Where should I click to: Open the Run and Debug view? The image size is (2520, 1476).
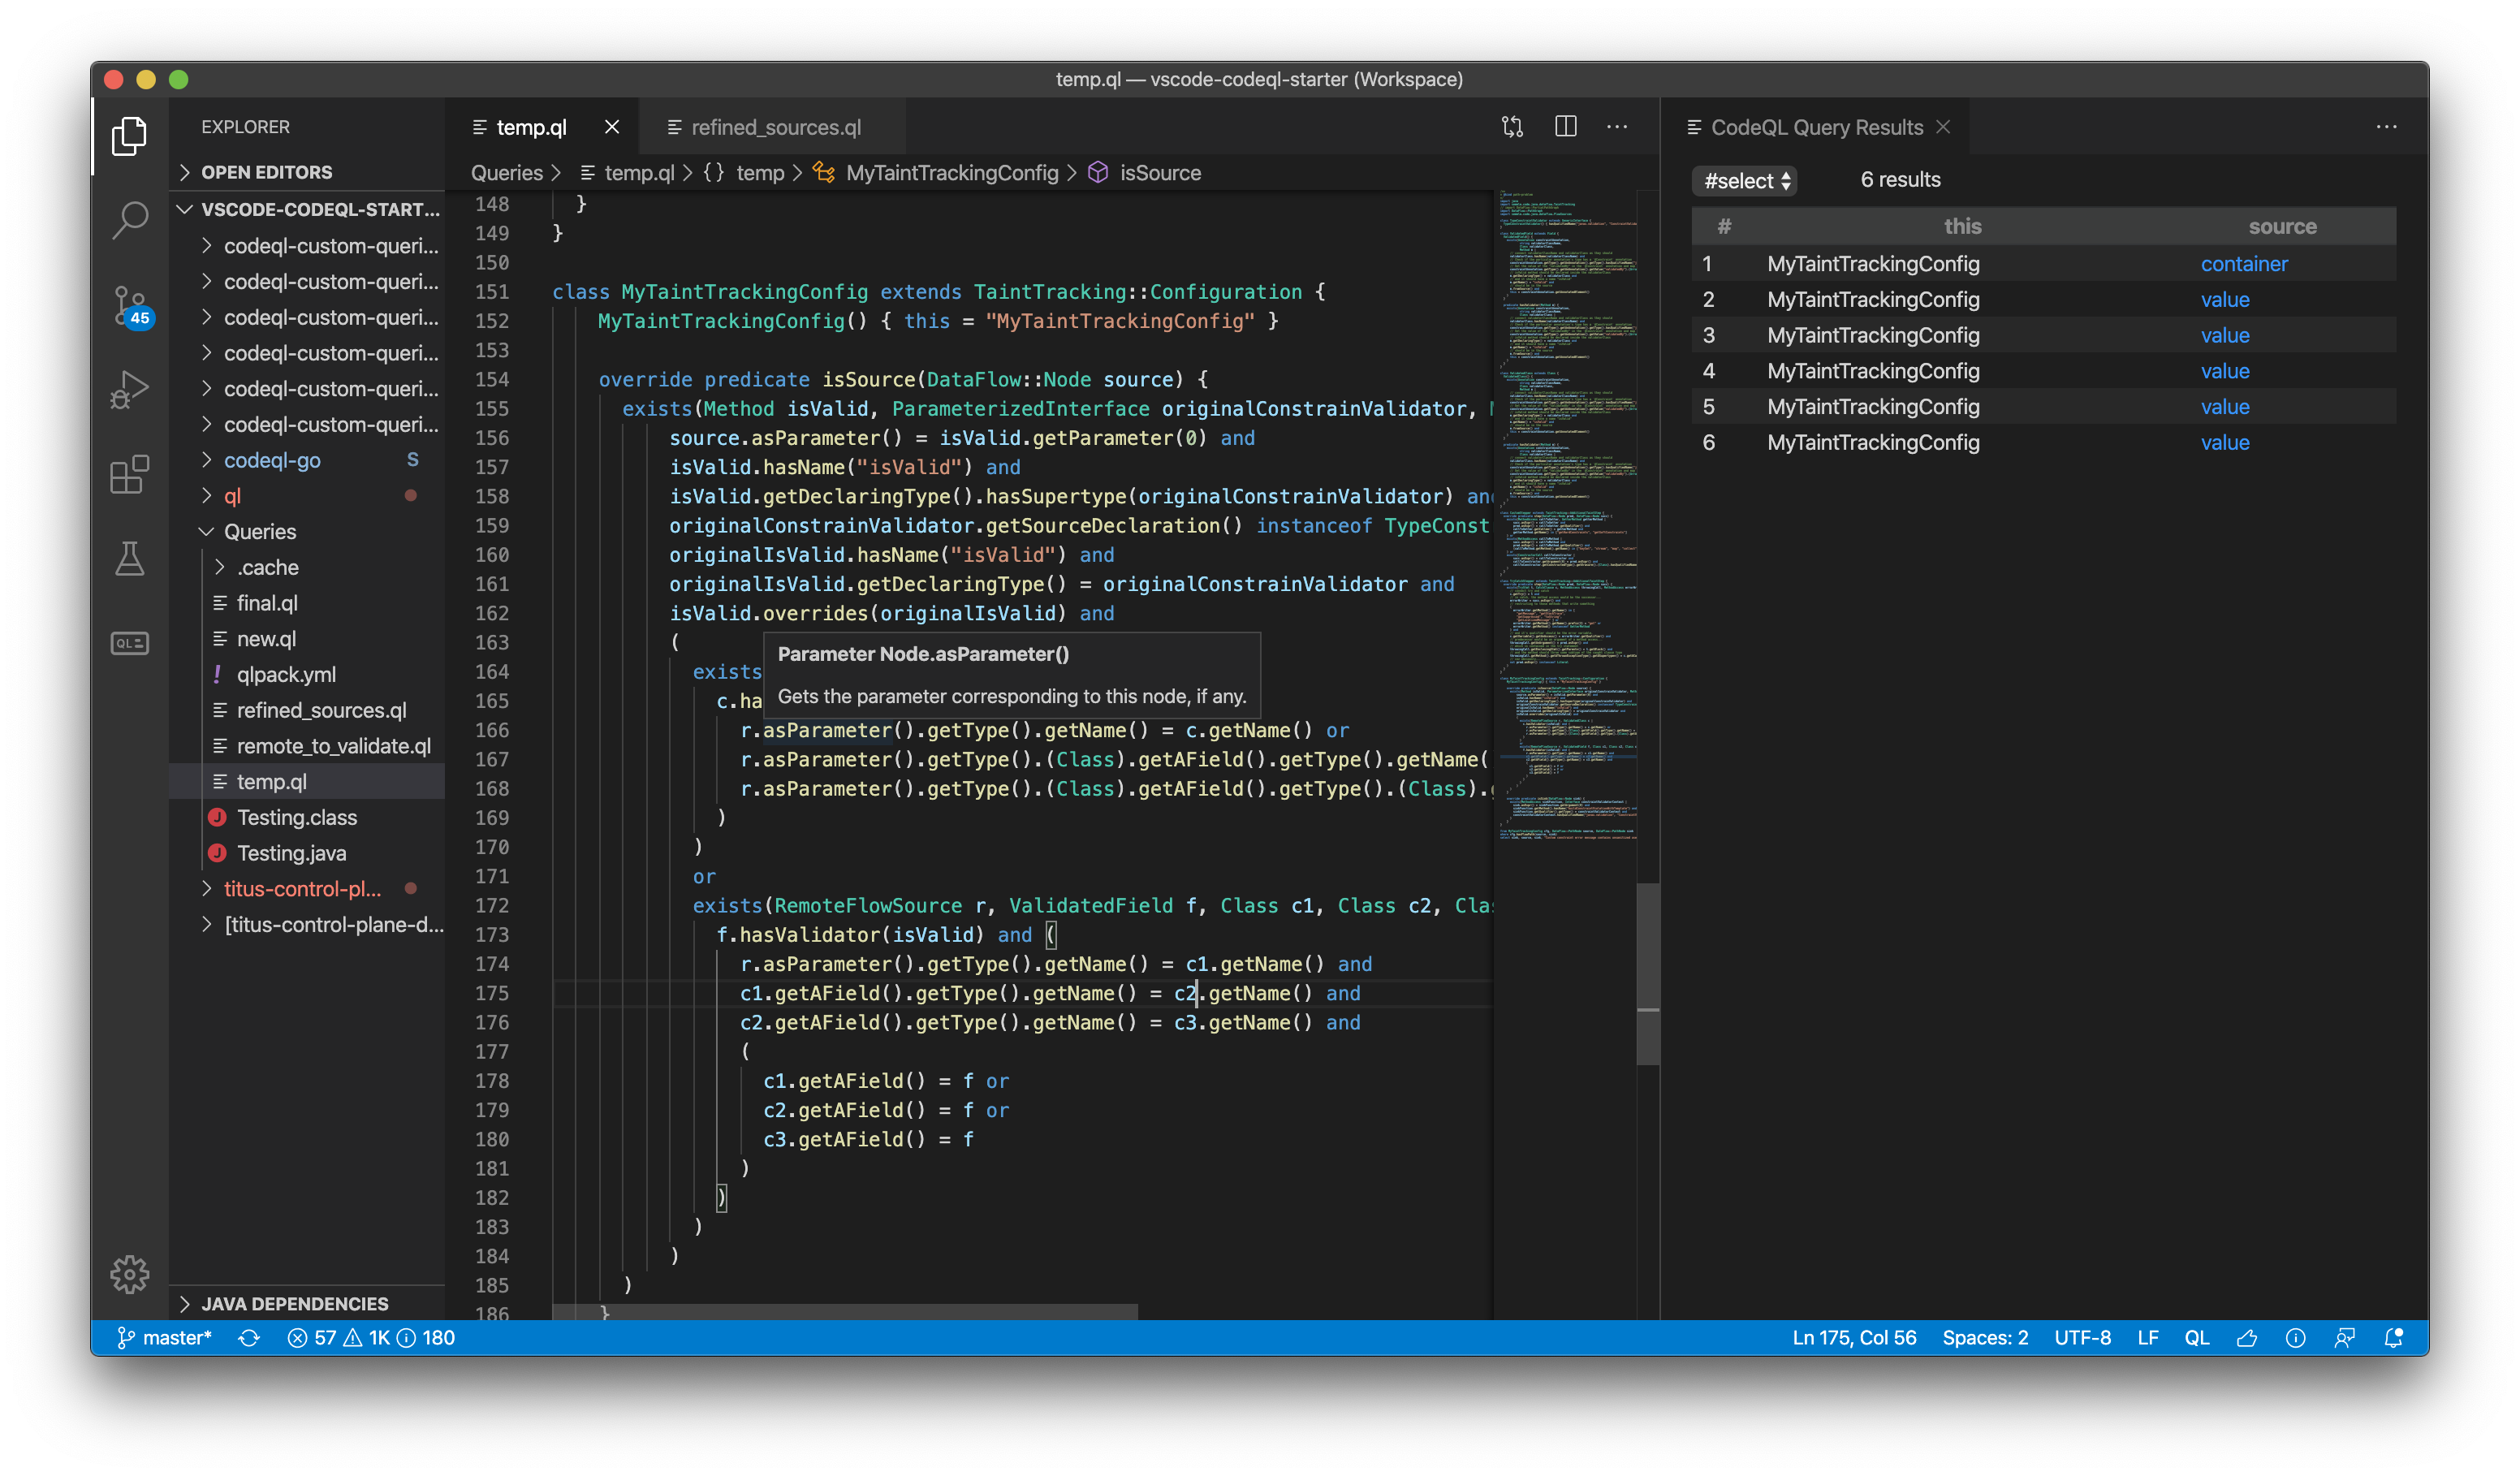tap(129, 390)
